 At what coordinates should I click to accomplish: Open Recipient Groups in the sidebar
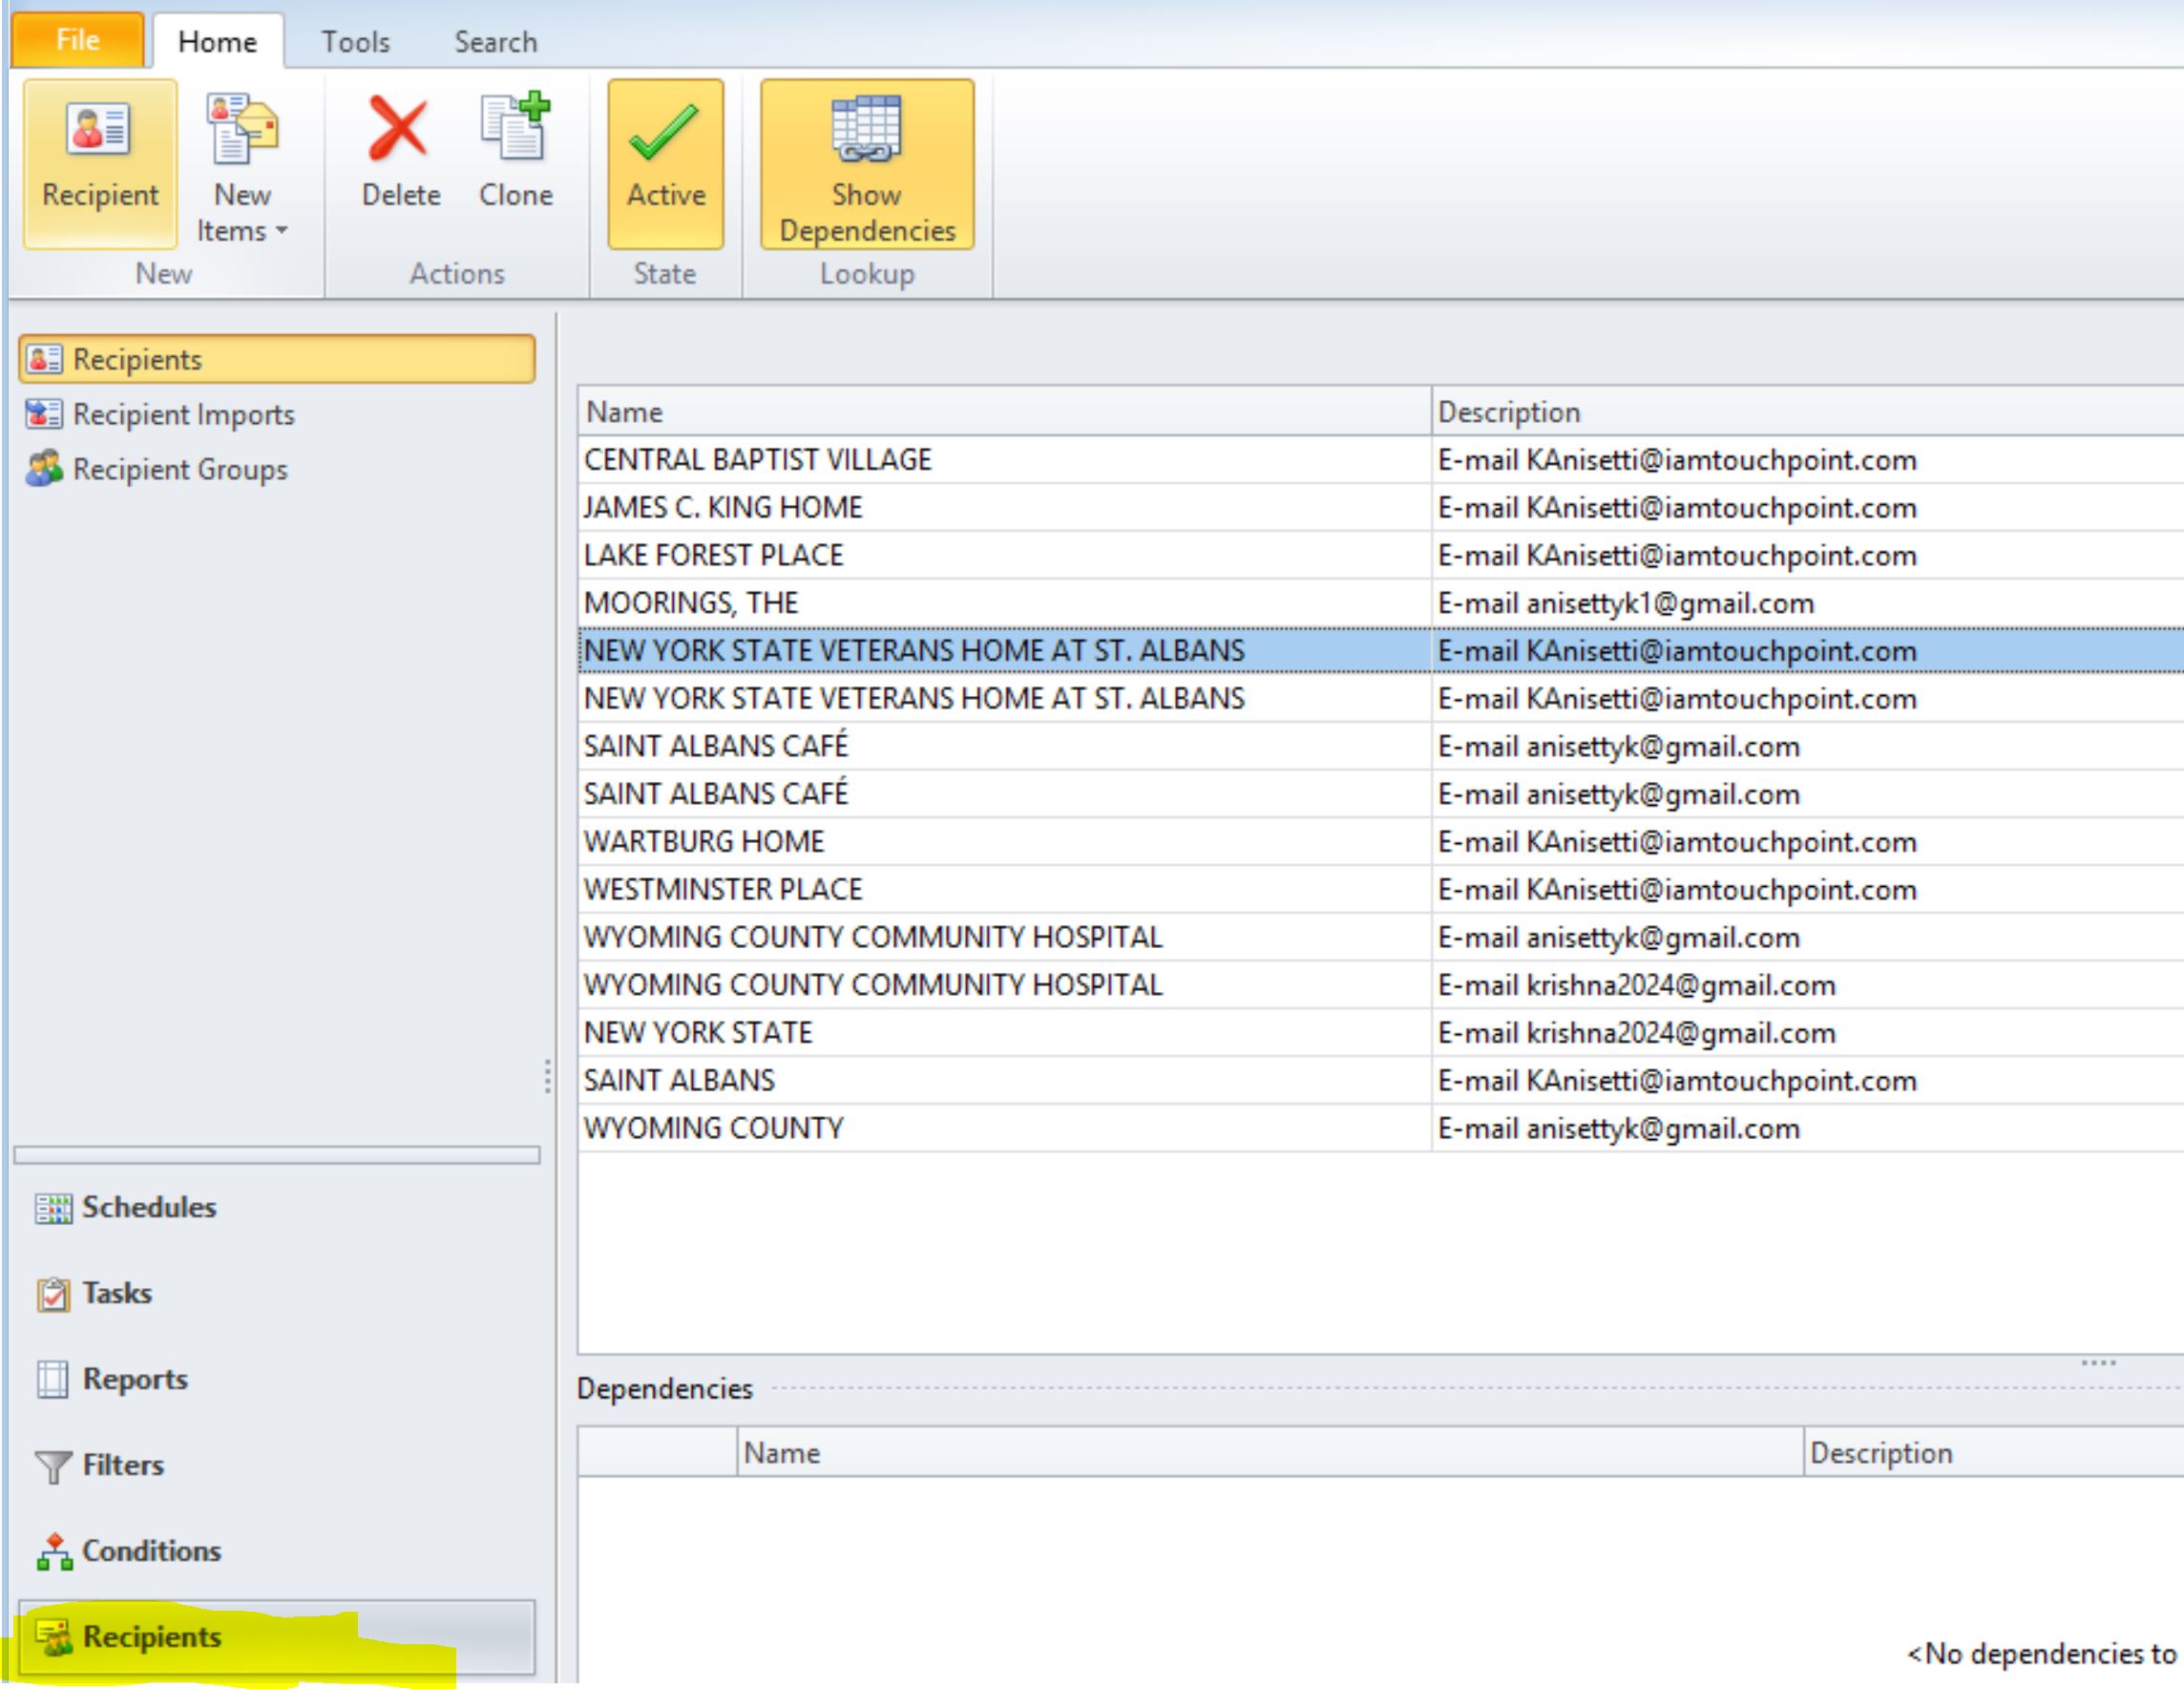180,469
